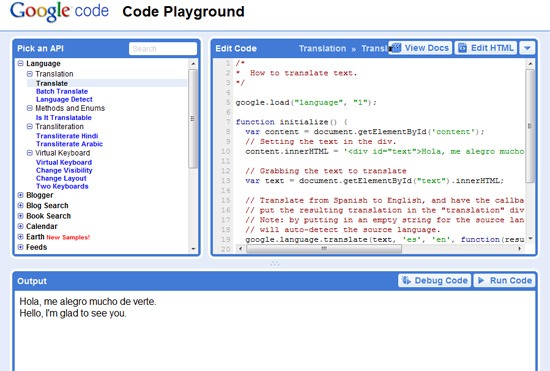Open the Is It Translatable sample

pyautogui.click(x=63, y=117)
